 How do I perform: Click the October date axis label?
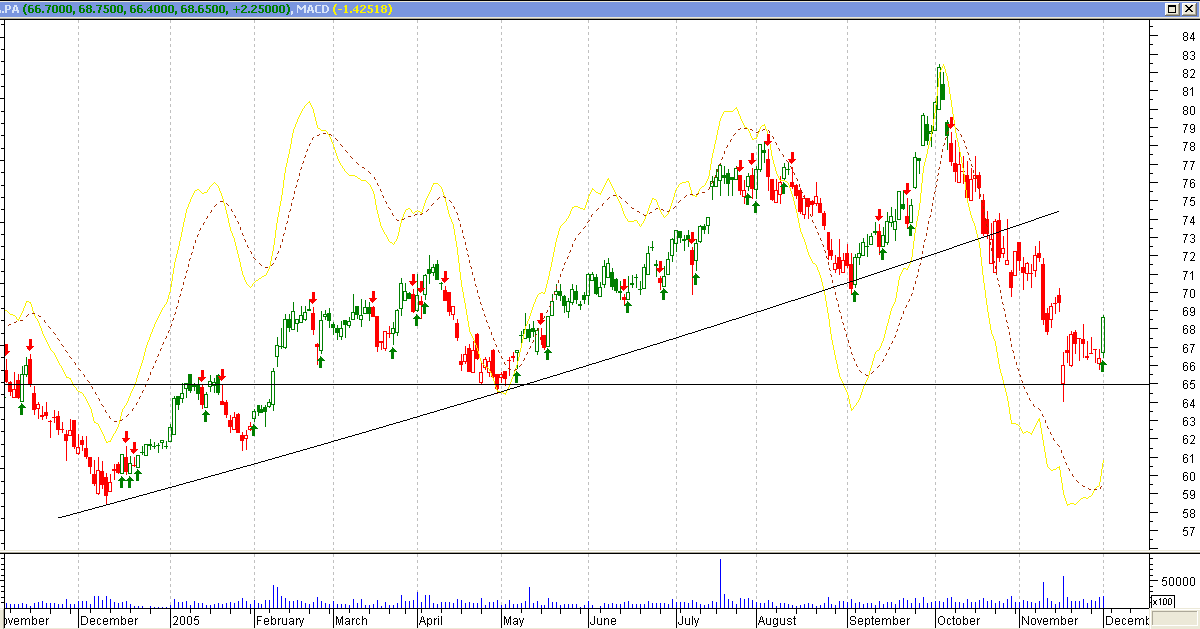click(x=959, y=620)
